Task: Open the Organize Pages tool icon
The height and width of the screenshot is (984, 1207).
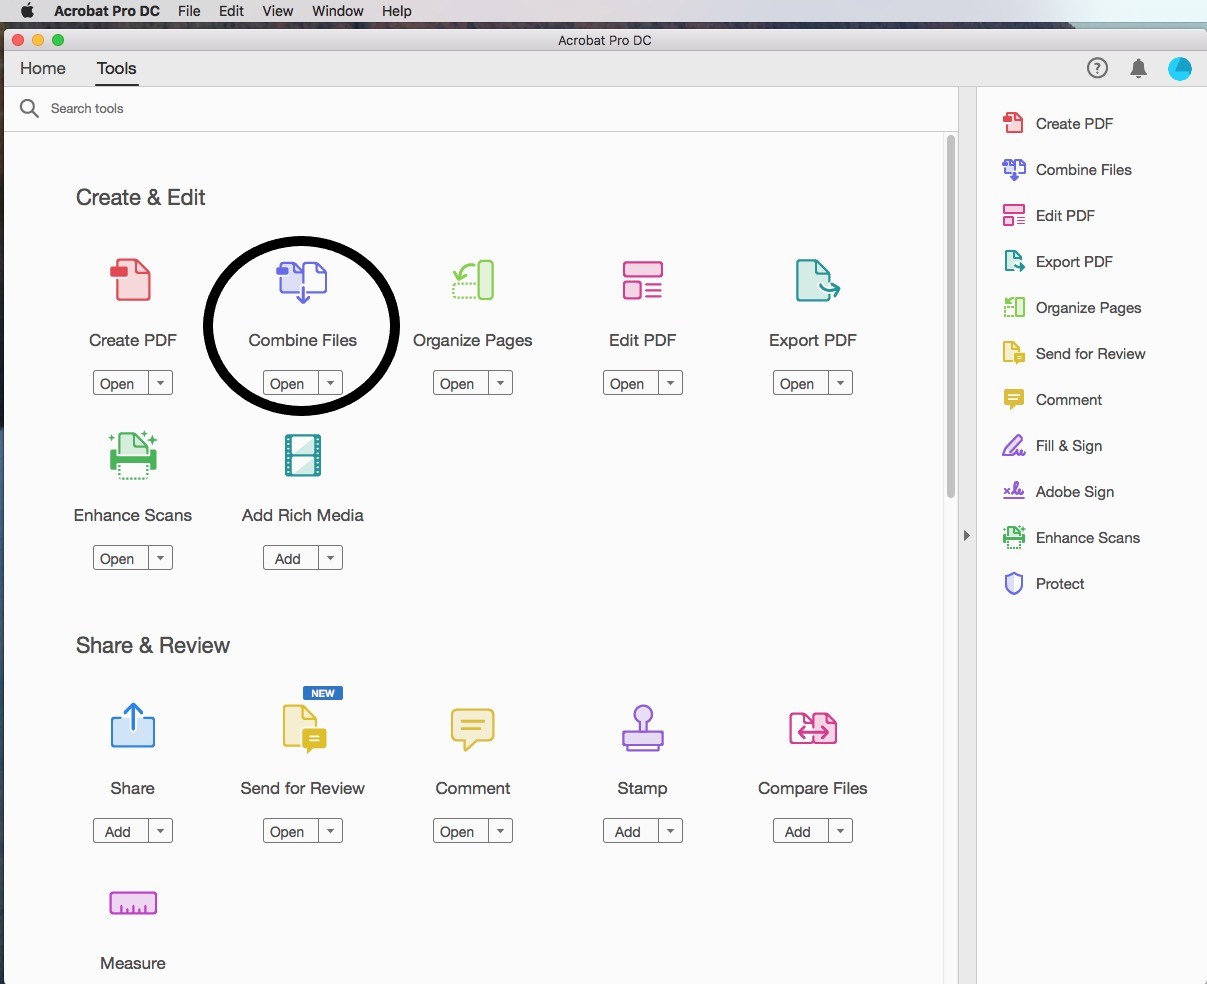Action: (472, 281)
